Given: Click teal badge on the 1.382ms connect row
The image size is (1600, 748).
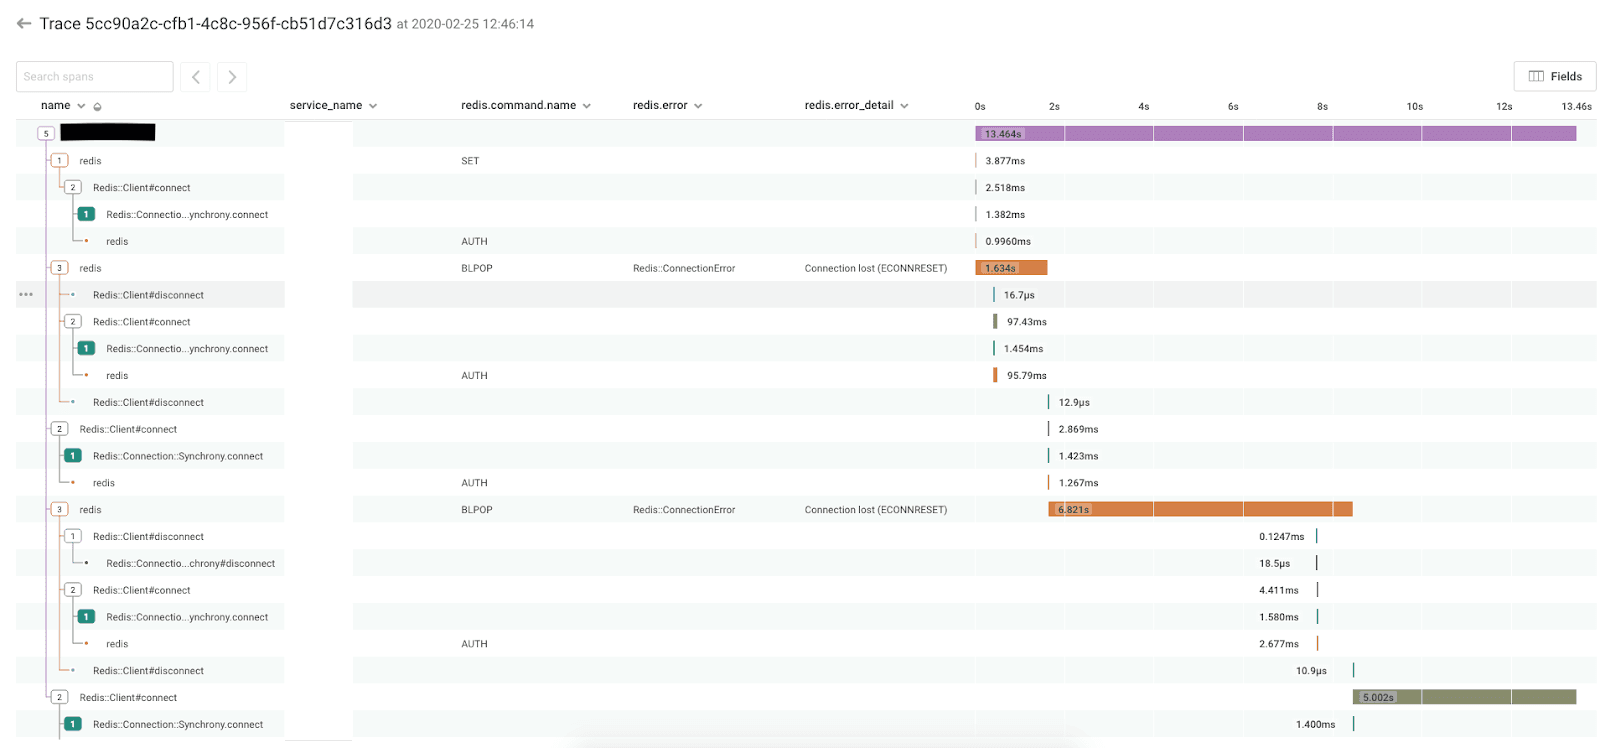Looking at the screenshot, I should point(86,214).
